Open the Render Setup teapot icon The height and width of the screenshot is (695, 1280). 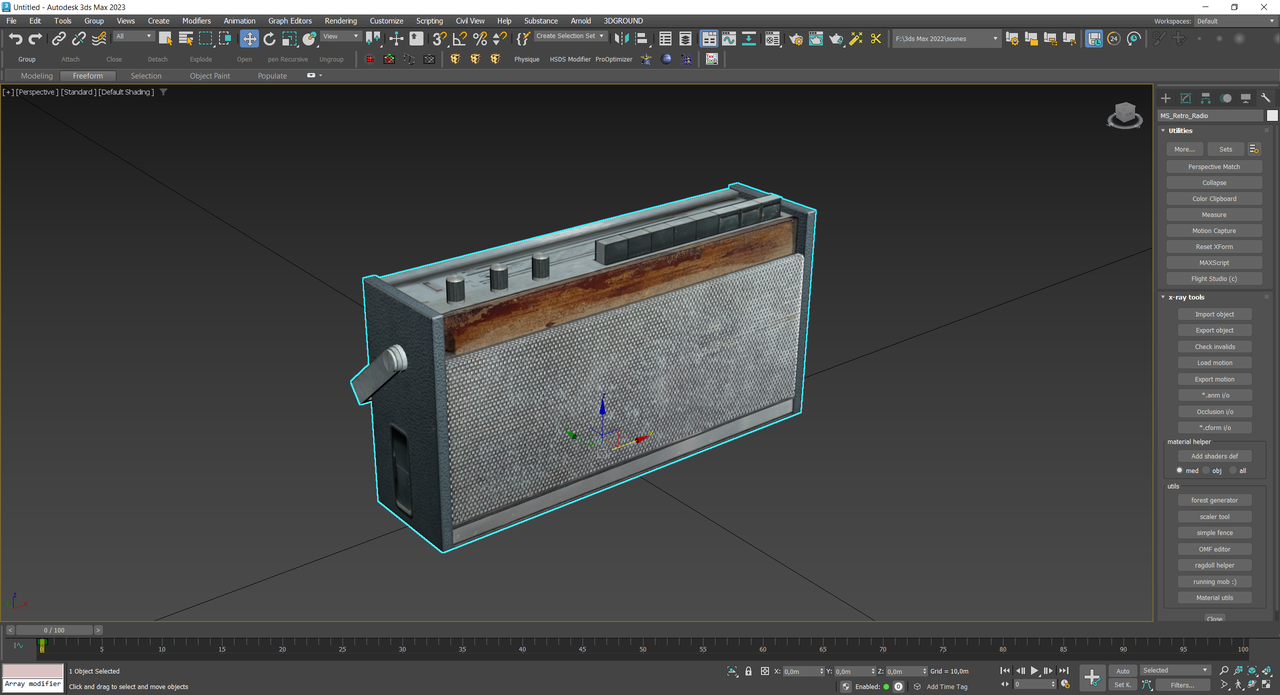(795, 38)
